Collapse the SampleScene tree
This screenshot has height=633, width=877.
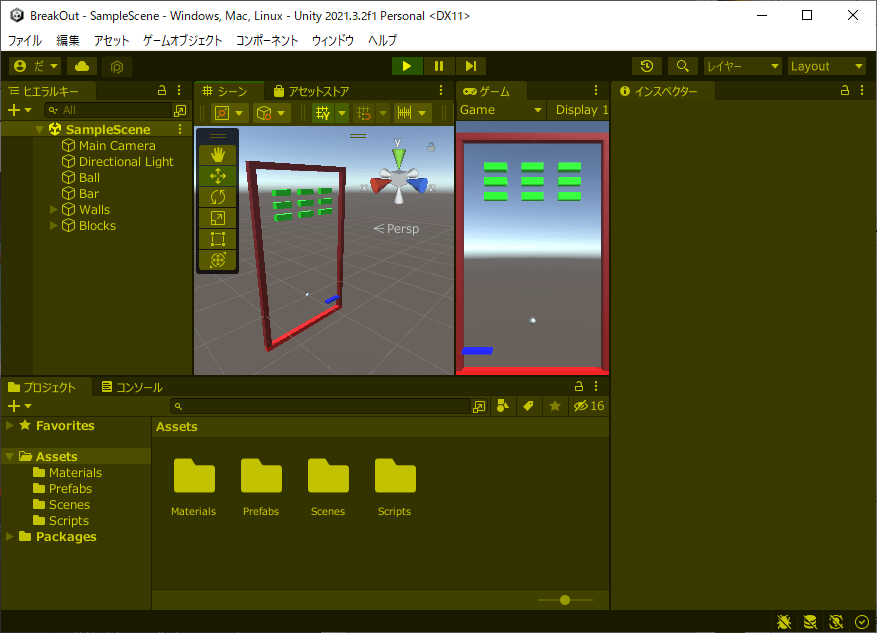(x=39, y=130)
